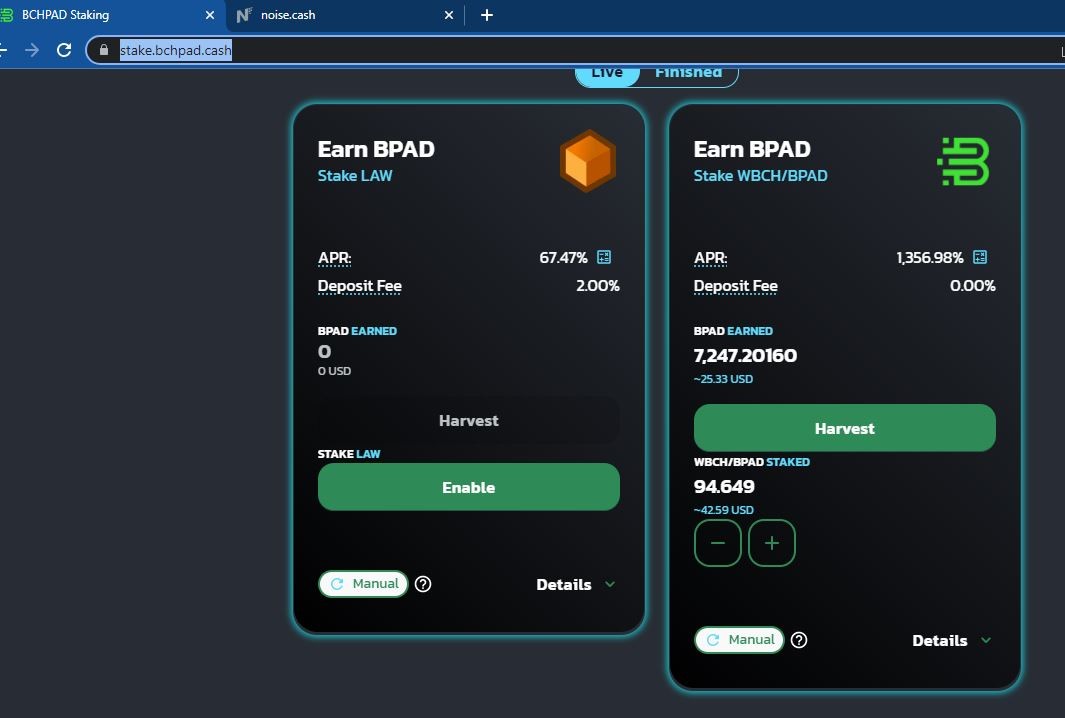Click Deposit Fee label in WBCH/BPAD card
1065x718 pixels.
(x=736, y=286)
